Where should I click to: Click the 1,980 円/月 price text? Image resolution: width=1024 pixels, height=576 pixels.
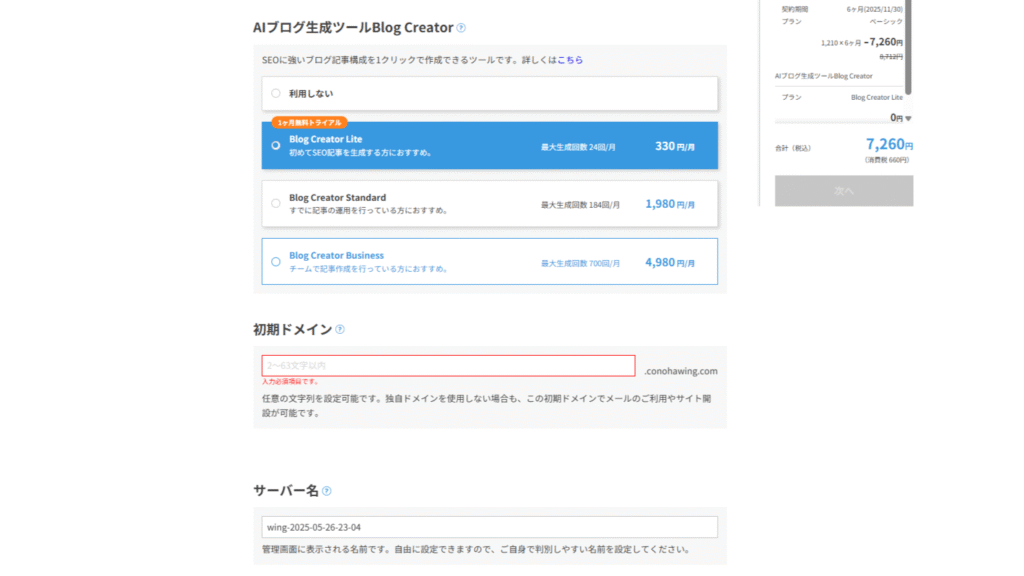pyautogui.click(x=670, y=204)
